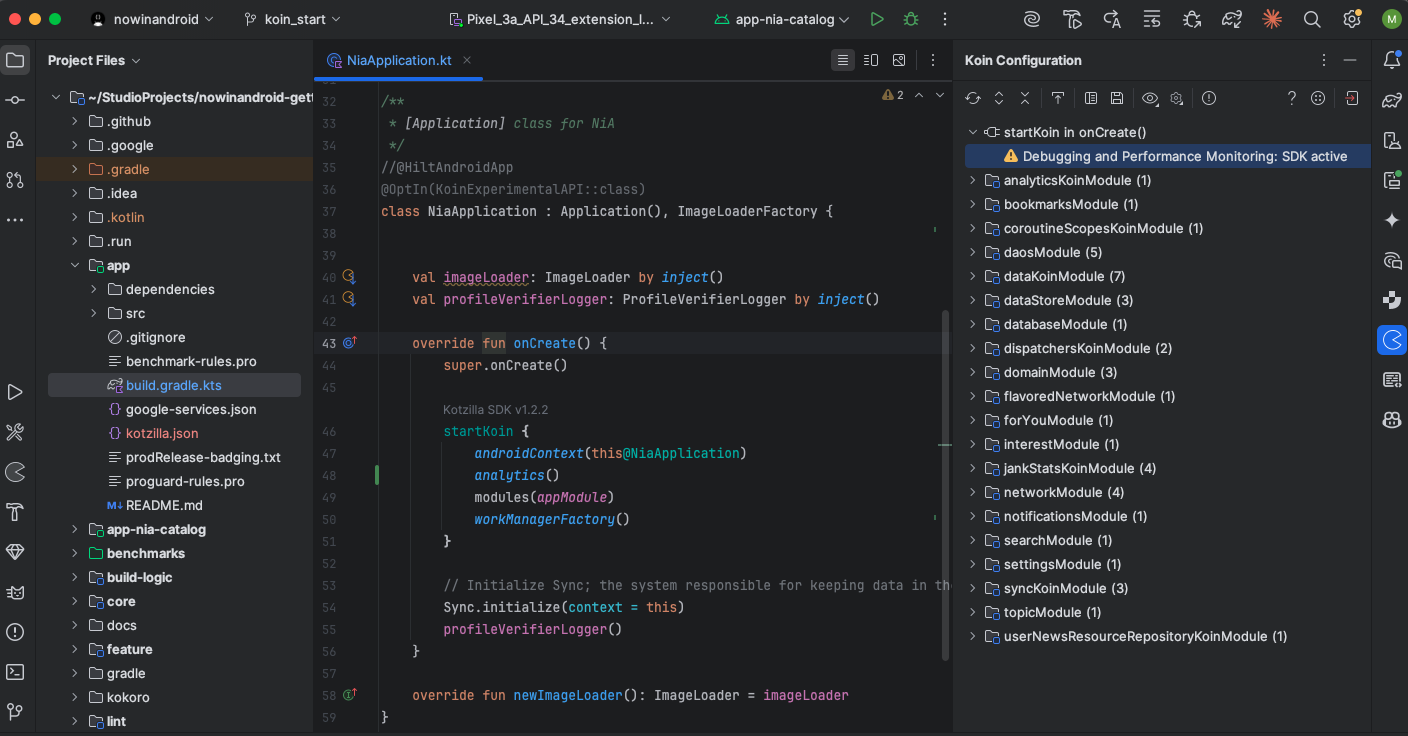
Task: Collapse the app folder in project tree
Action: [75, 266]
